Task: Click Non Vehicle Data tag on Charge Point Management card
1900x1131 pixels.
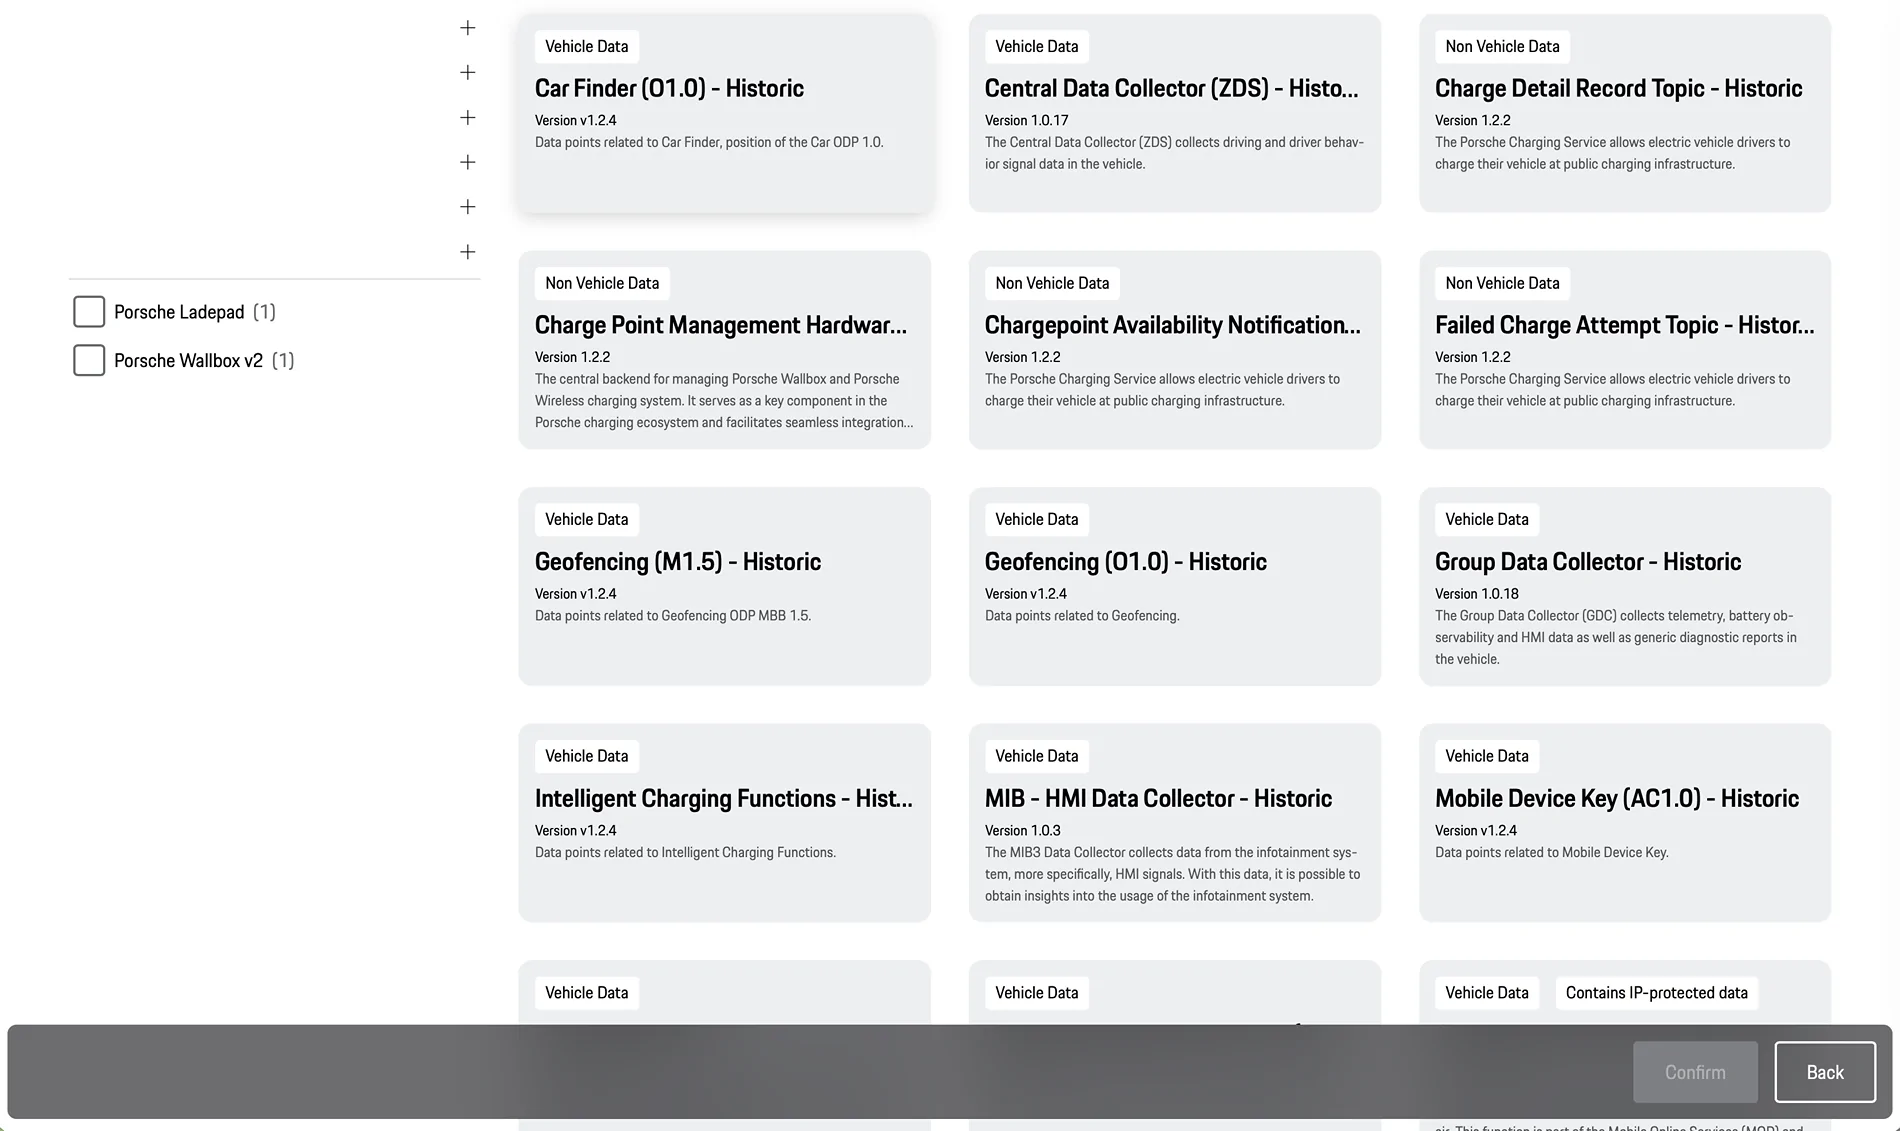Action: pos(602,283)
